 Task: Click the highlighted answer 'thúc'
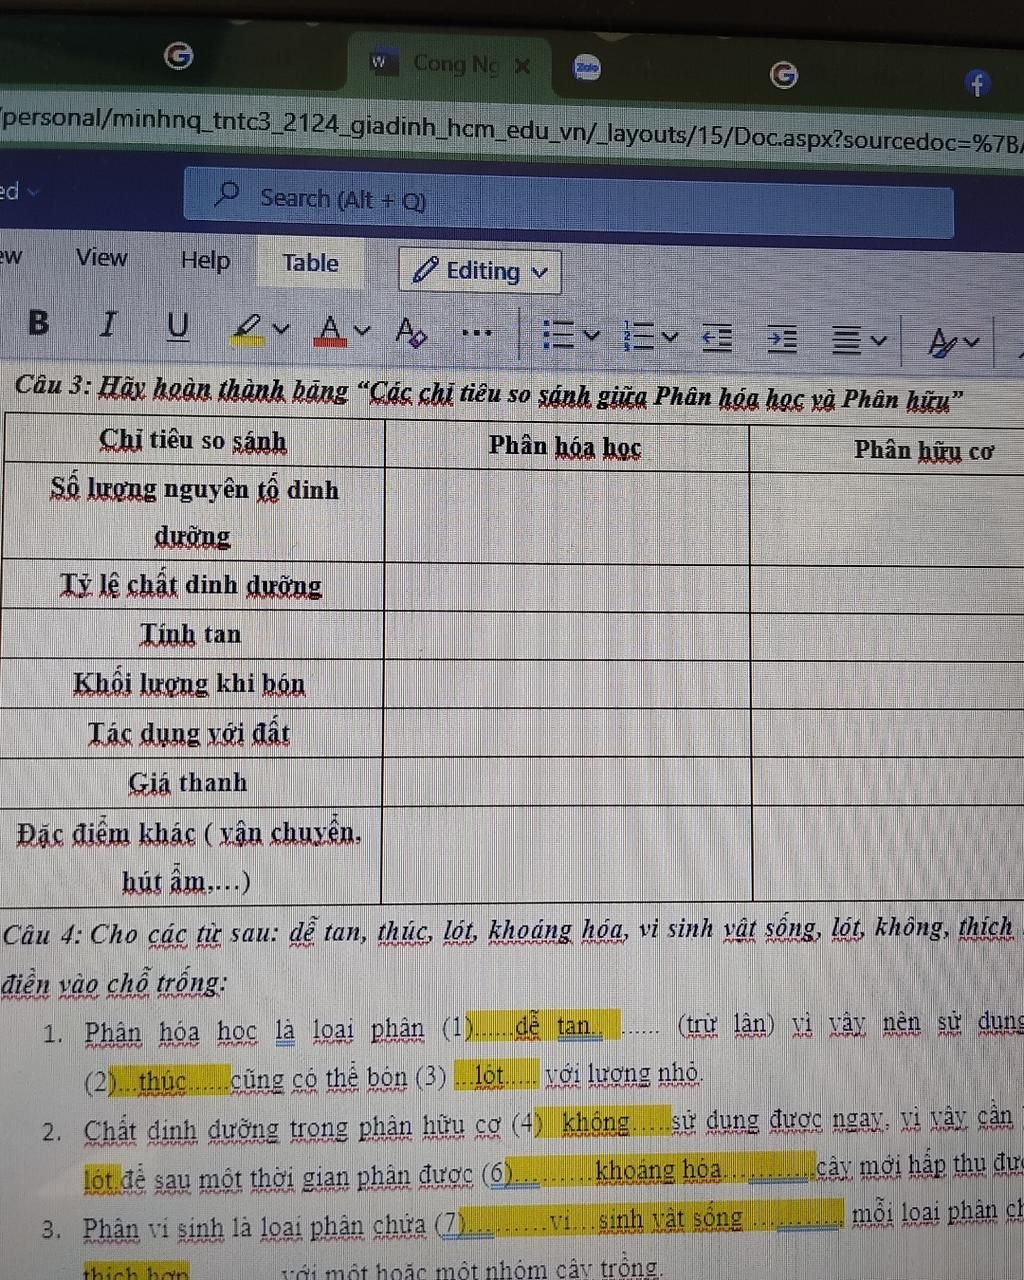[x=162, y=1082]
